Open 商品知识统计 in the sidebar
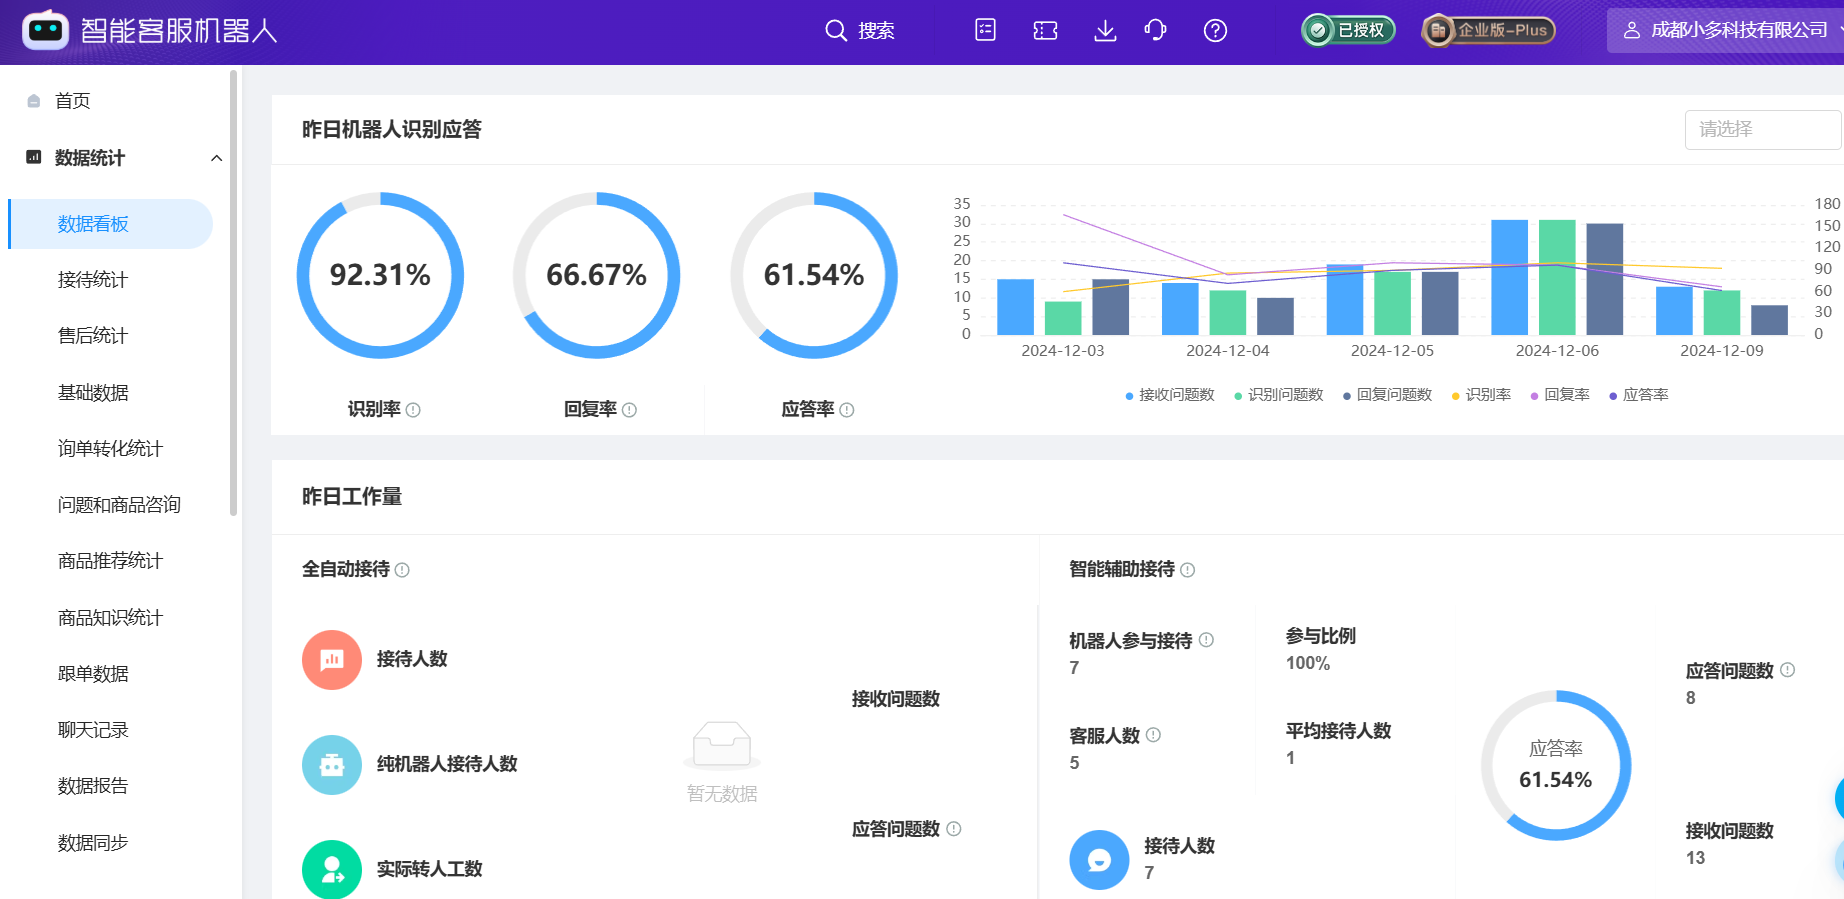Screen dimensions: 1844x899 [110, 618]
